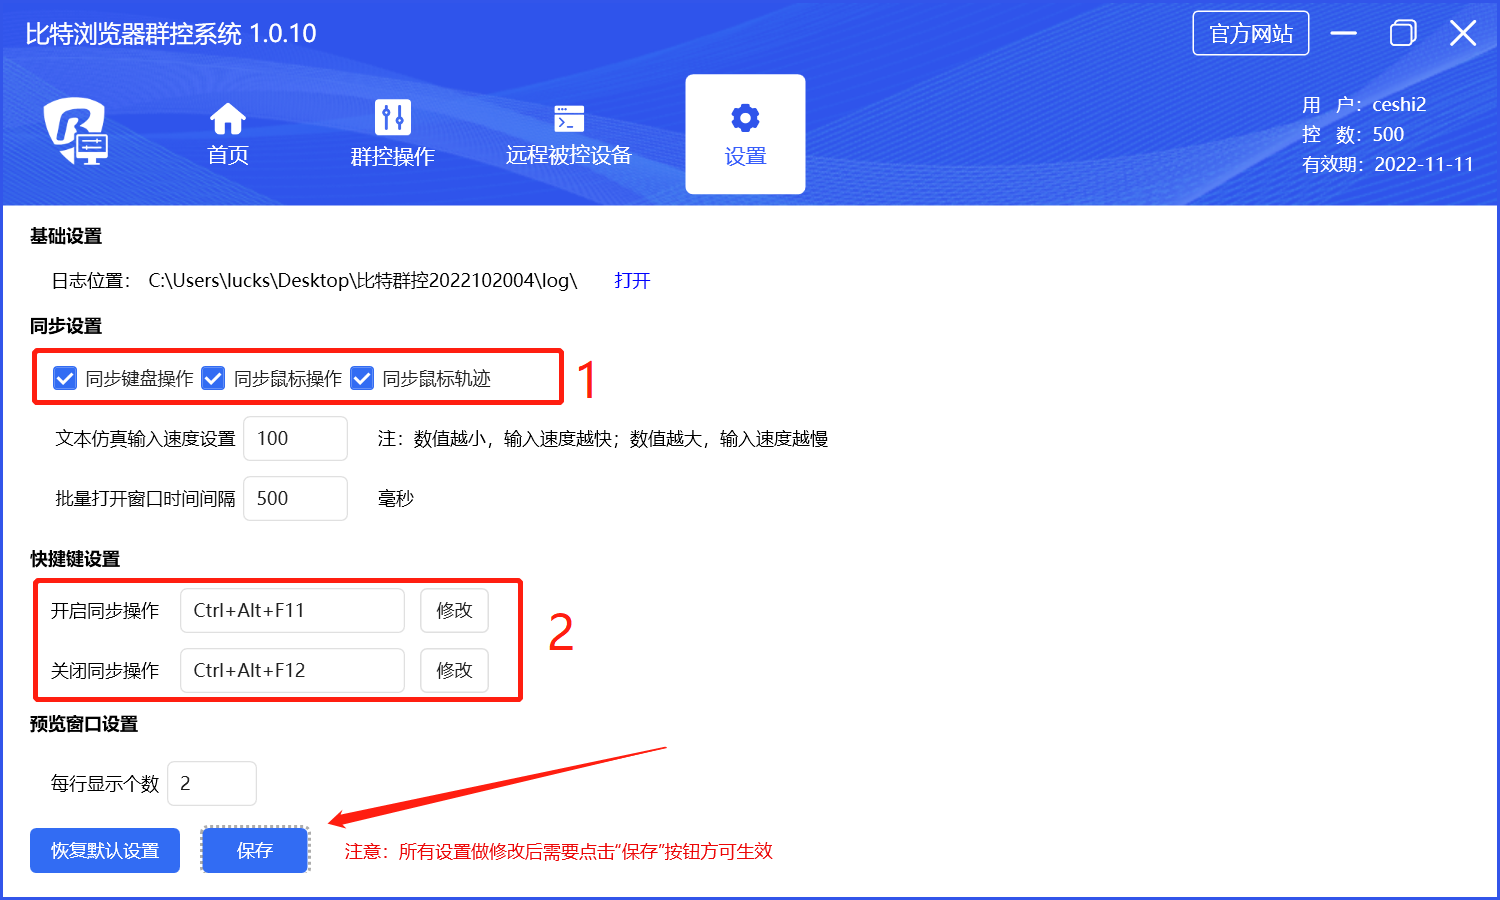Open the 首页 home icon
1500x900 pixels.
click(228, 119)
